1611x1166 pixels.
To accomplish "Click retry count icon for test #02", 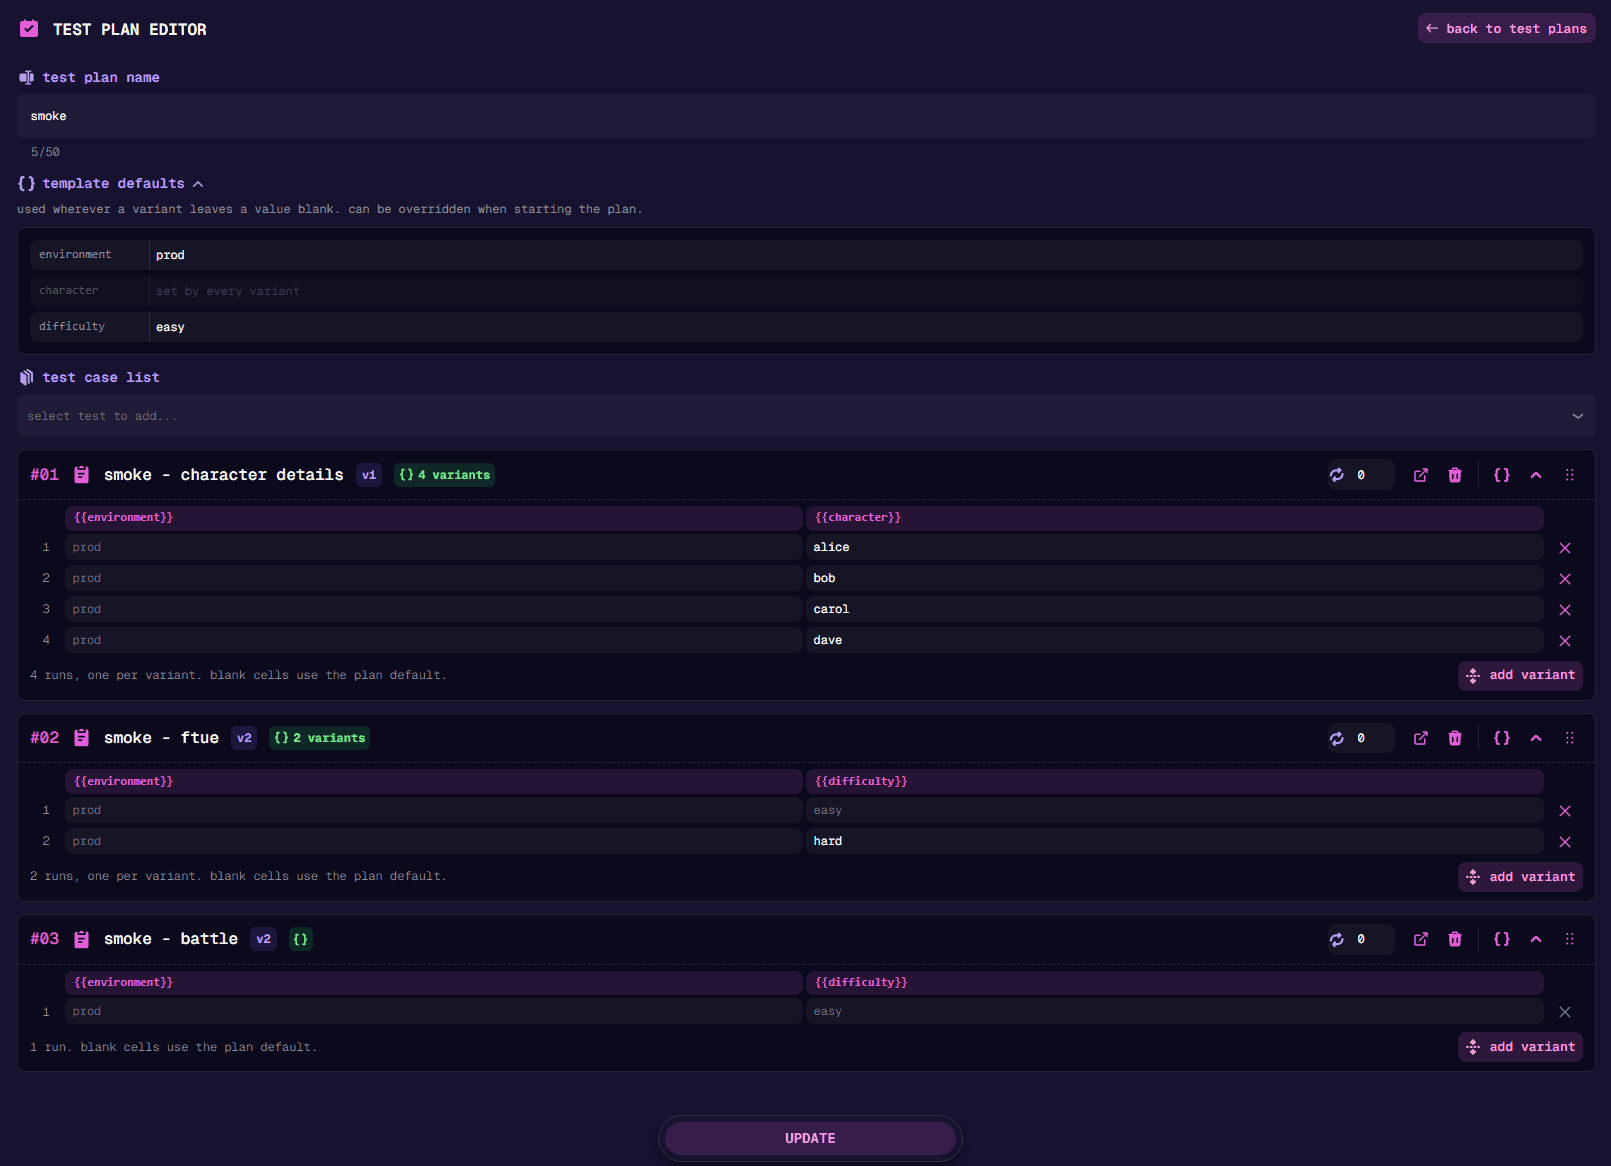I will 1337,738.
